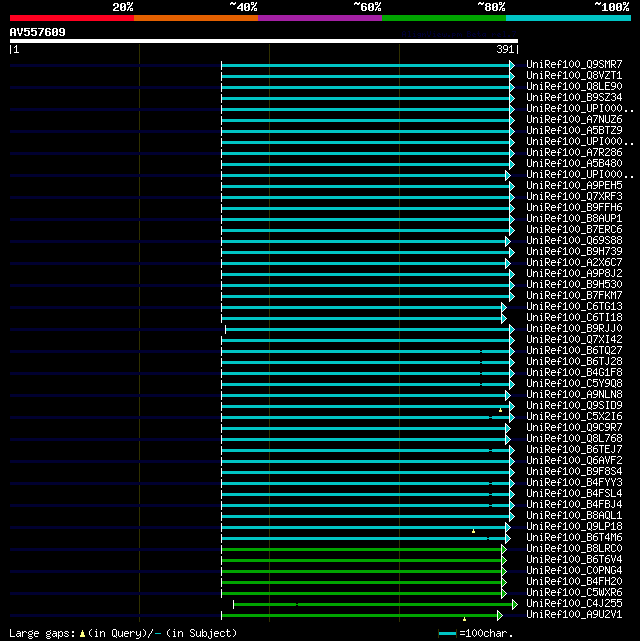Image resolution: width=640 pixels, height=641 pixels.
Task: Click the UniRef100_Q6AVF2 label
Action: (574, 461)
